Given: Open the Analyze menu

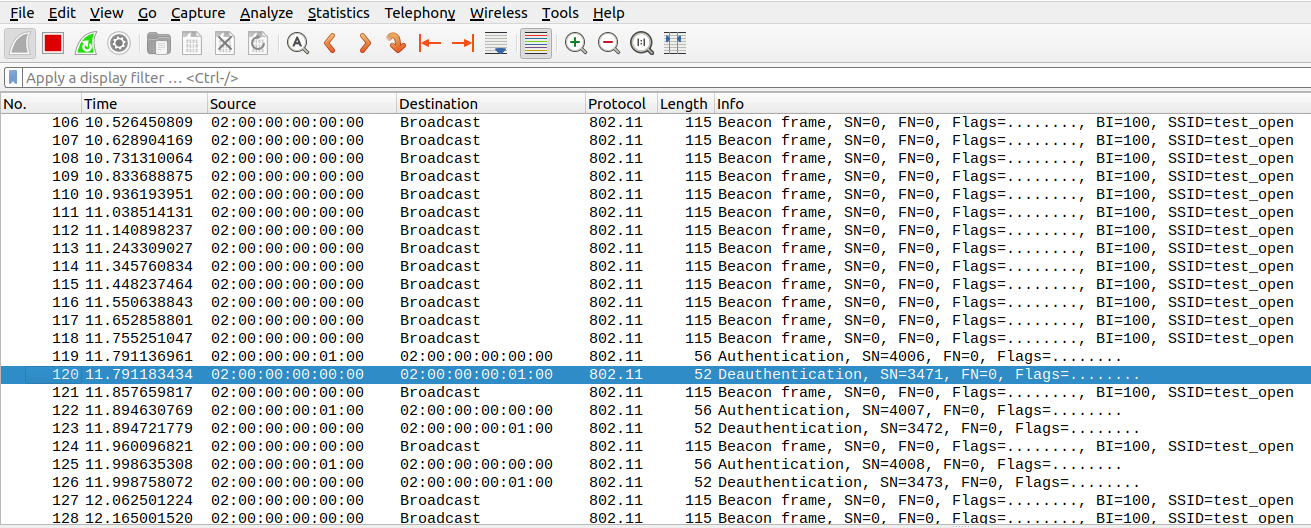Looking at the screenshot, I should 266,13.
